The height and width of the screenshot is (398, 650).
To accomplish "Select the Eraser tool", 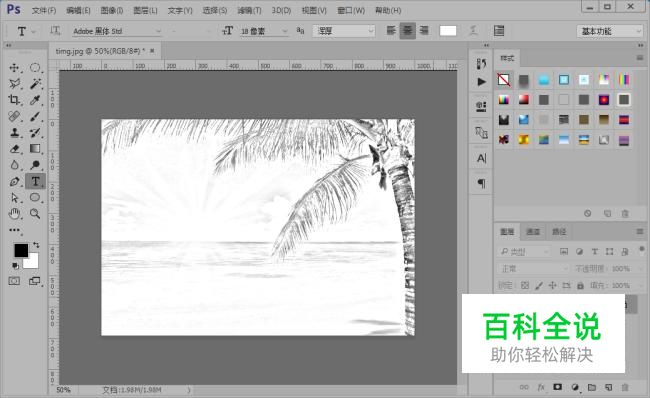I will 14,149.
